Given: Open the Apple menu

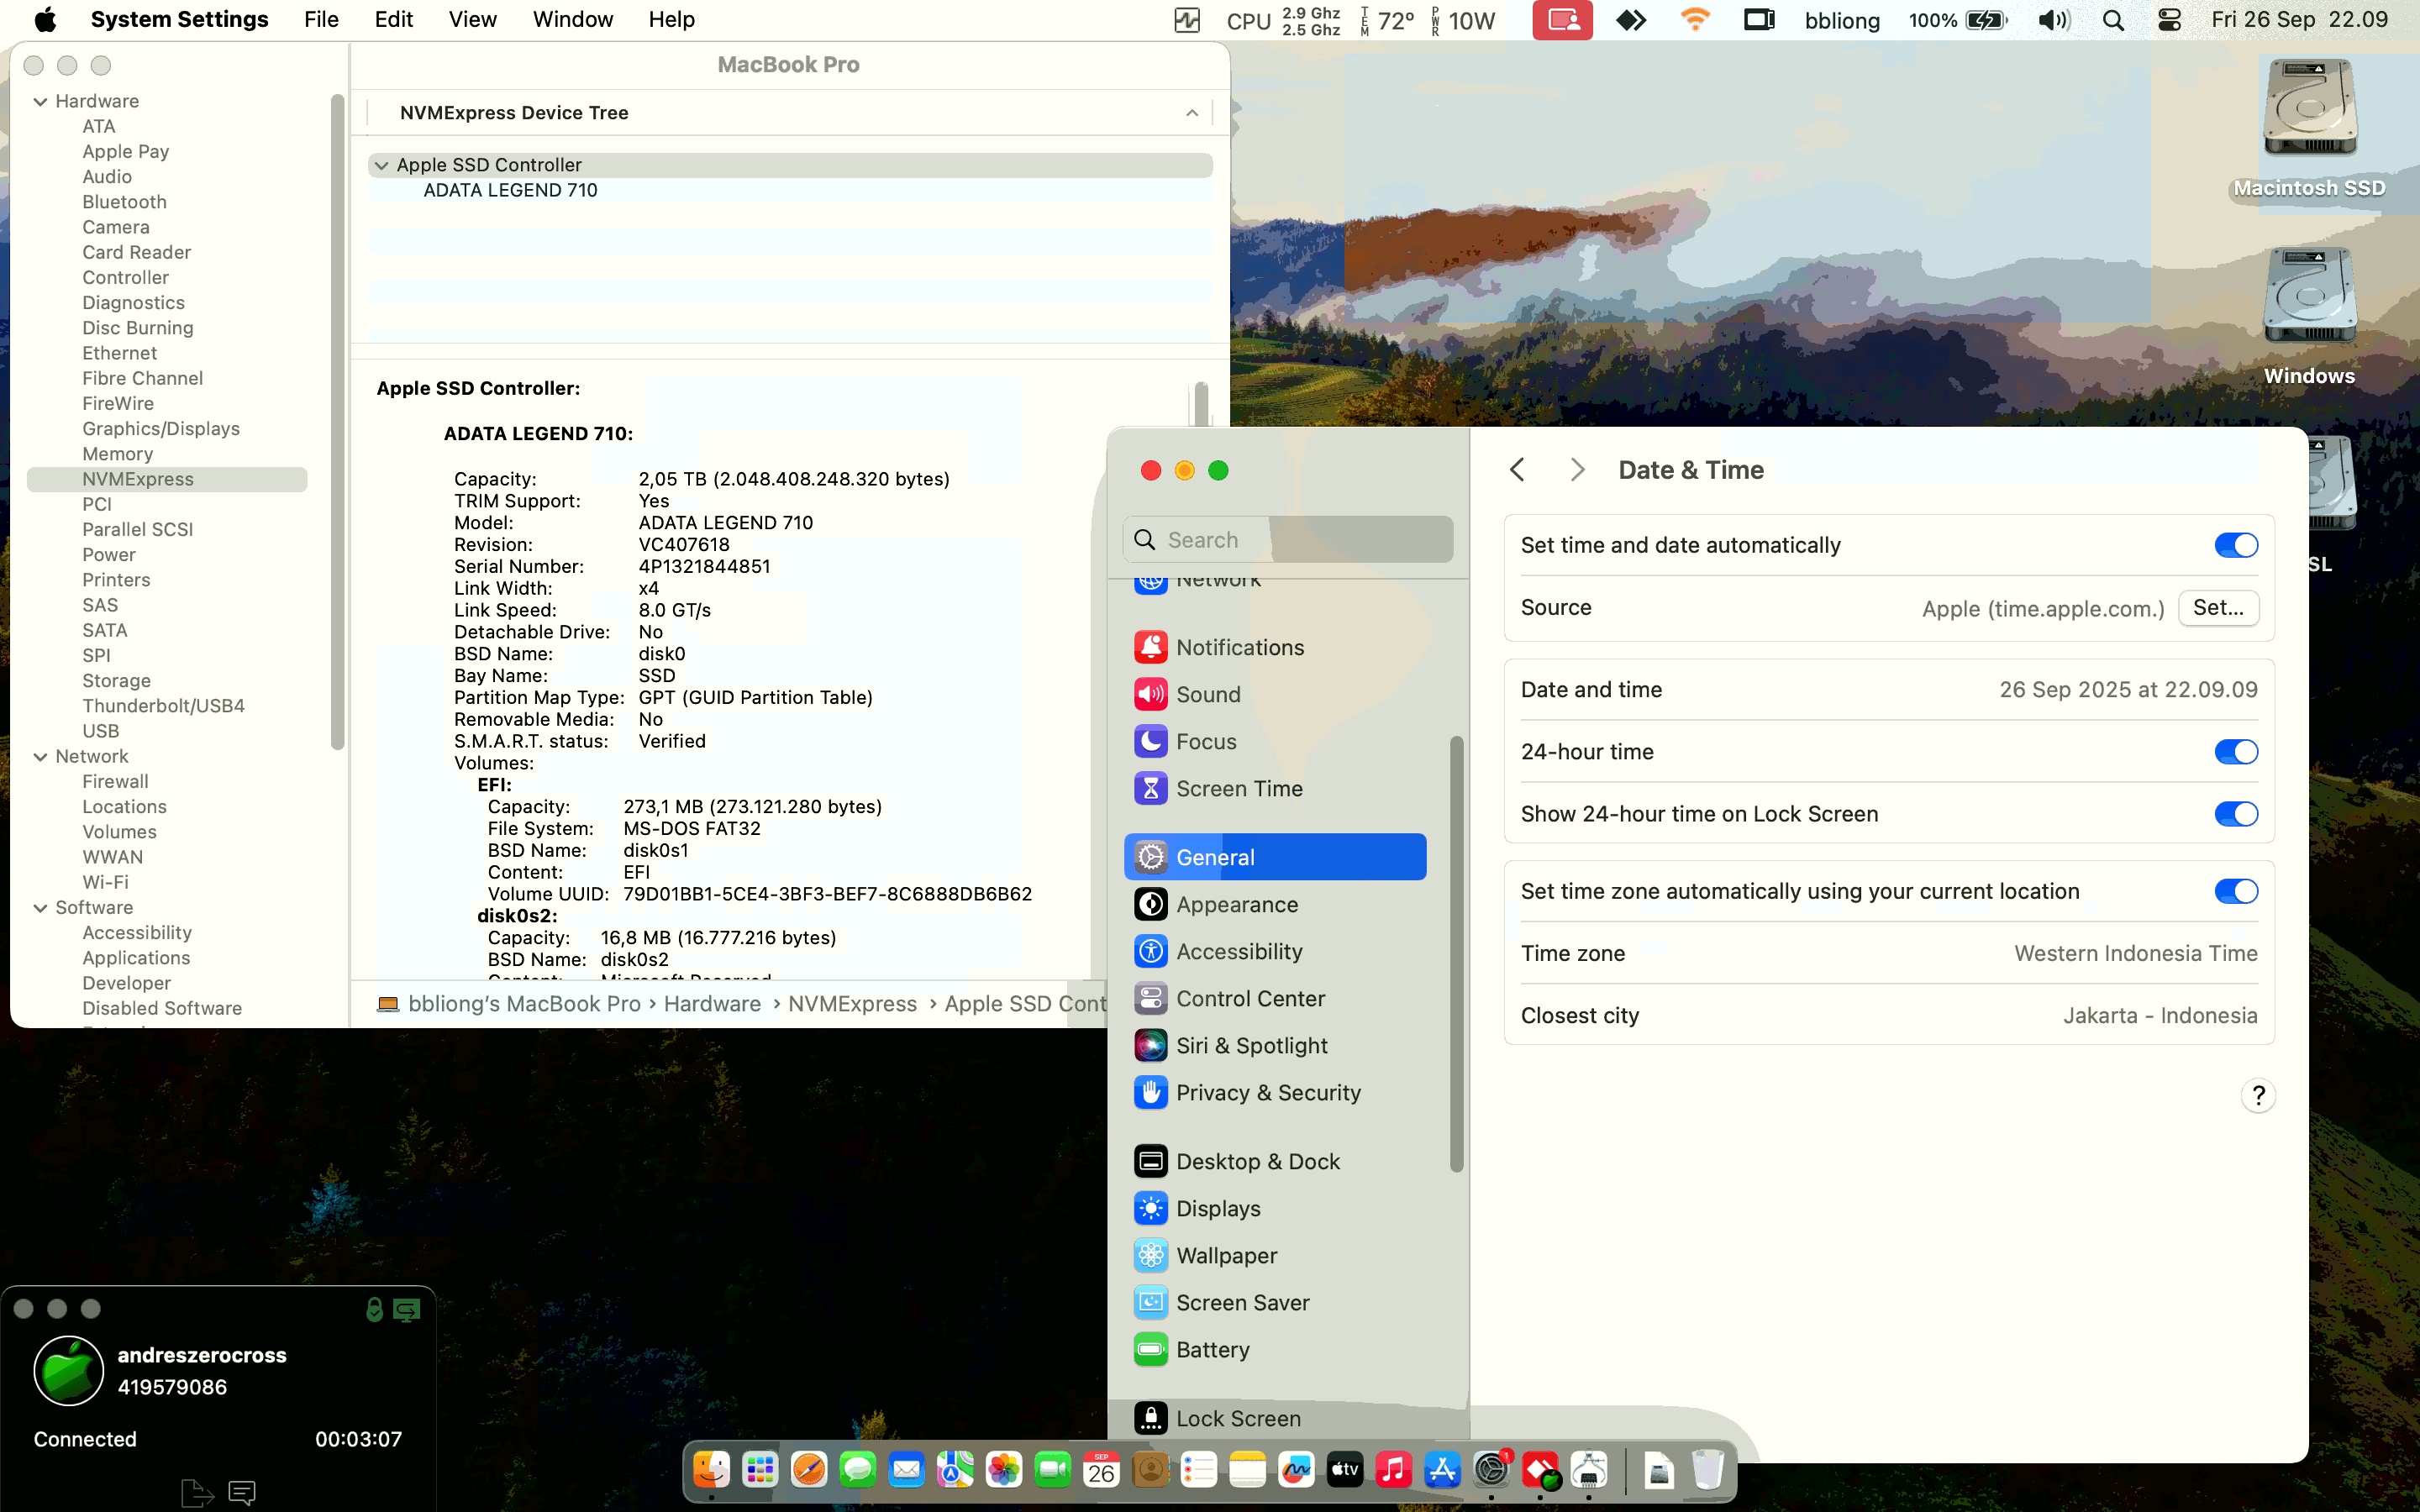Looking at the screenshot, I should click(x=46, y=20).
